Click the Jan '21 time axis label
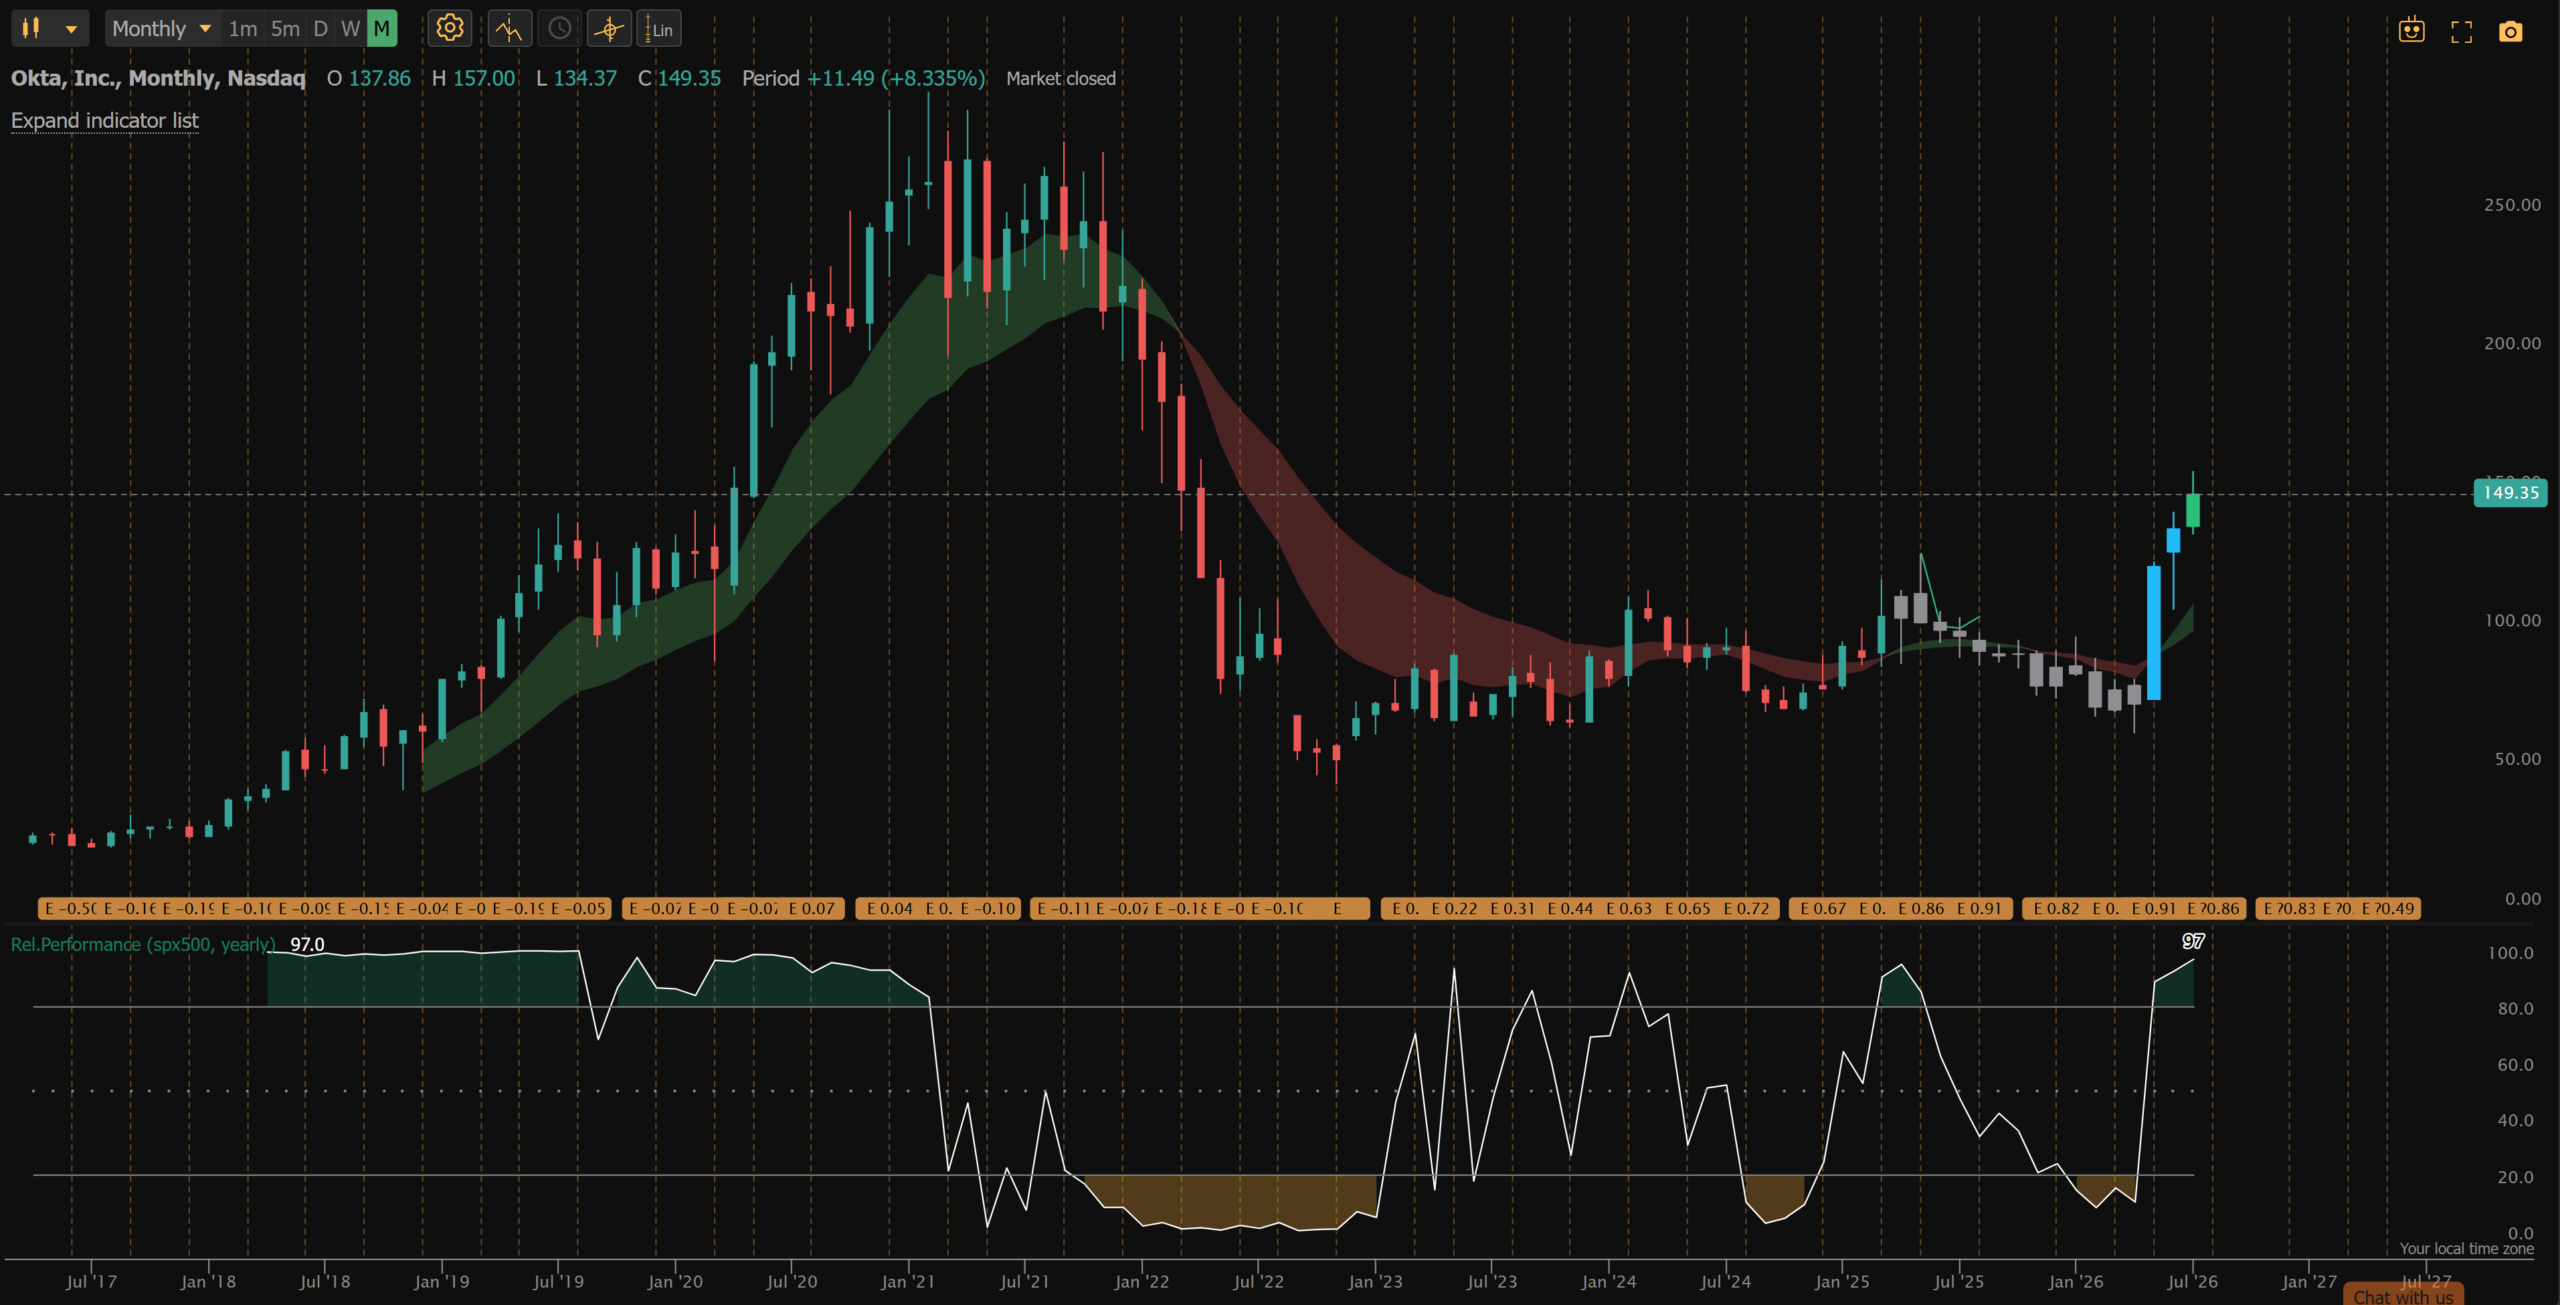2560x1305 pixels. [x=908, y=1281]
